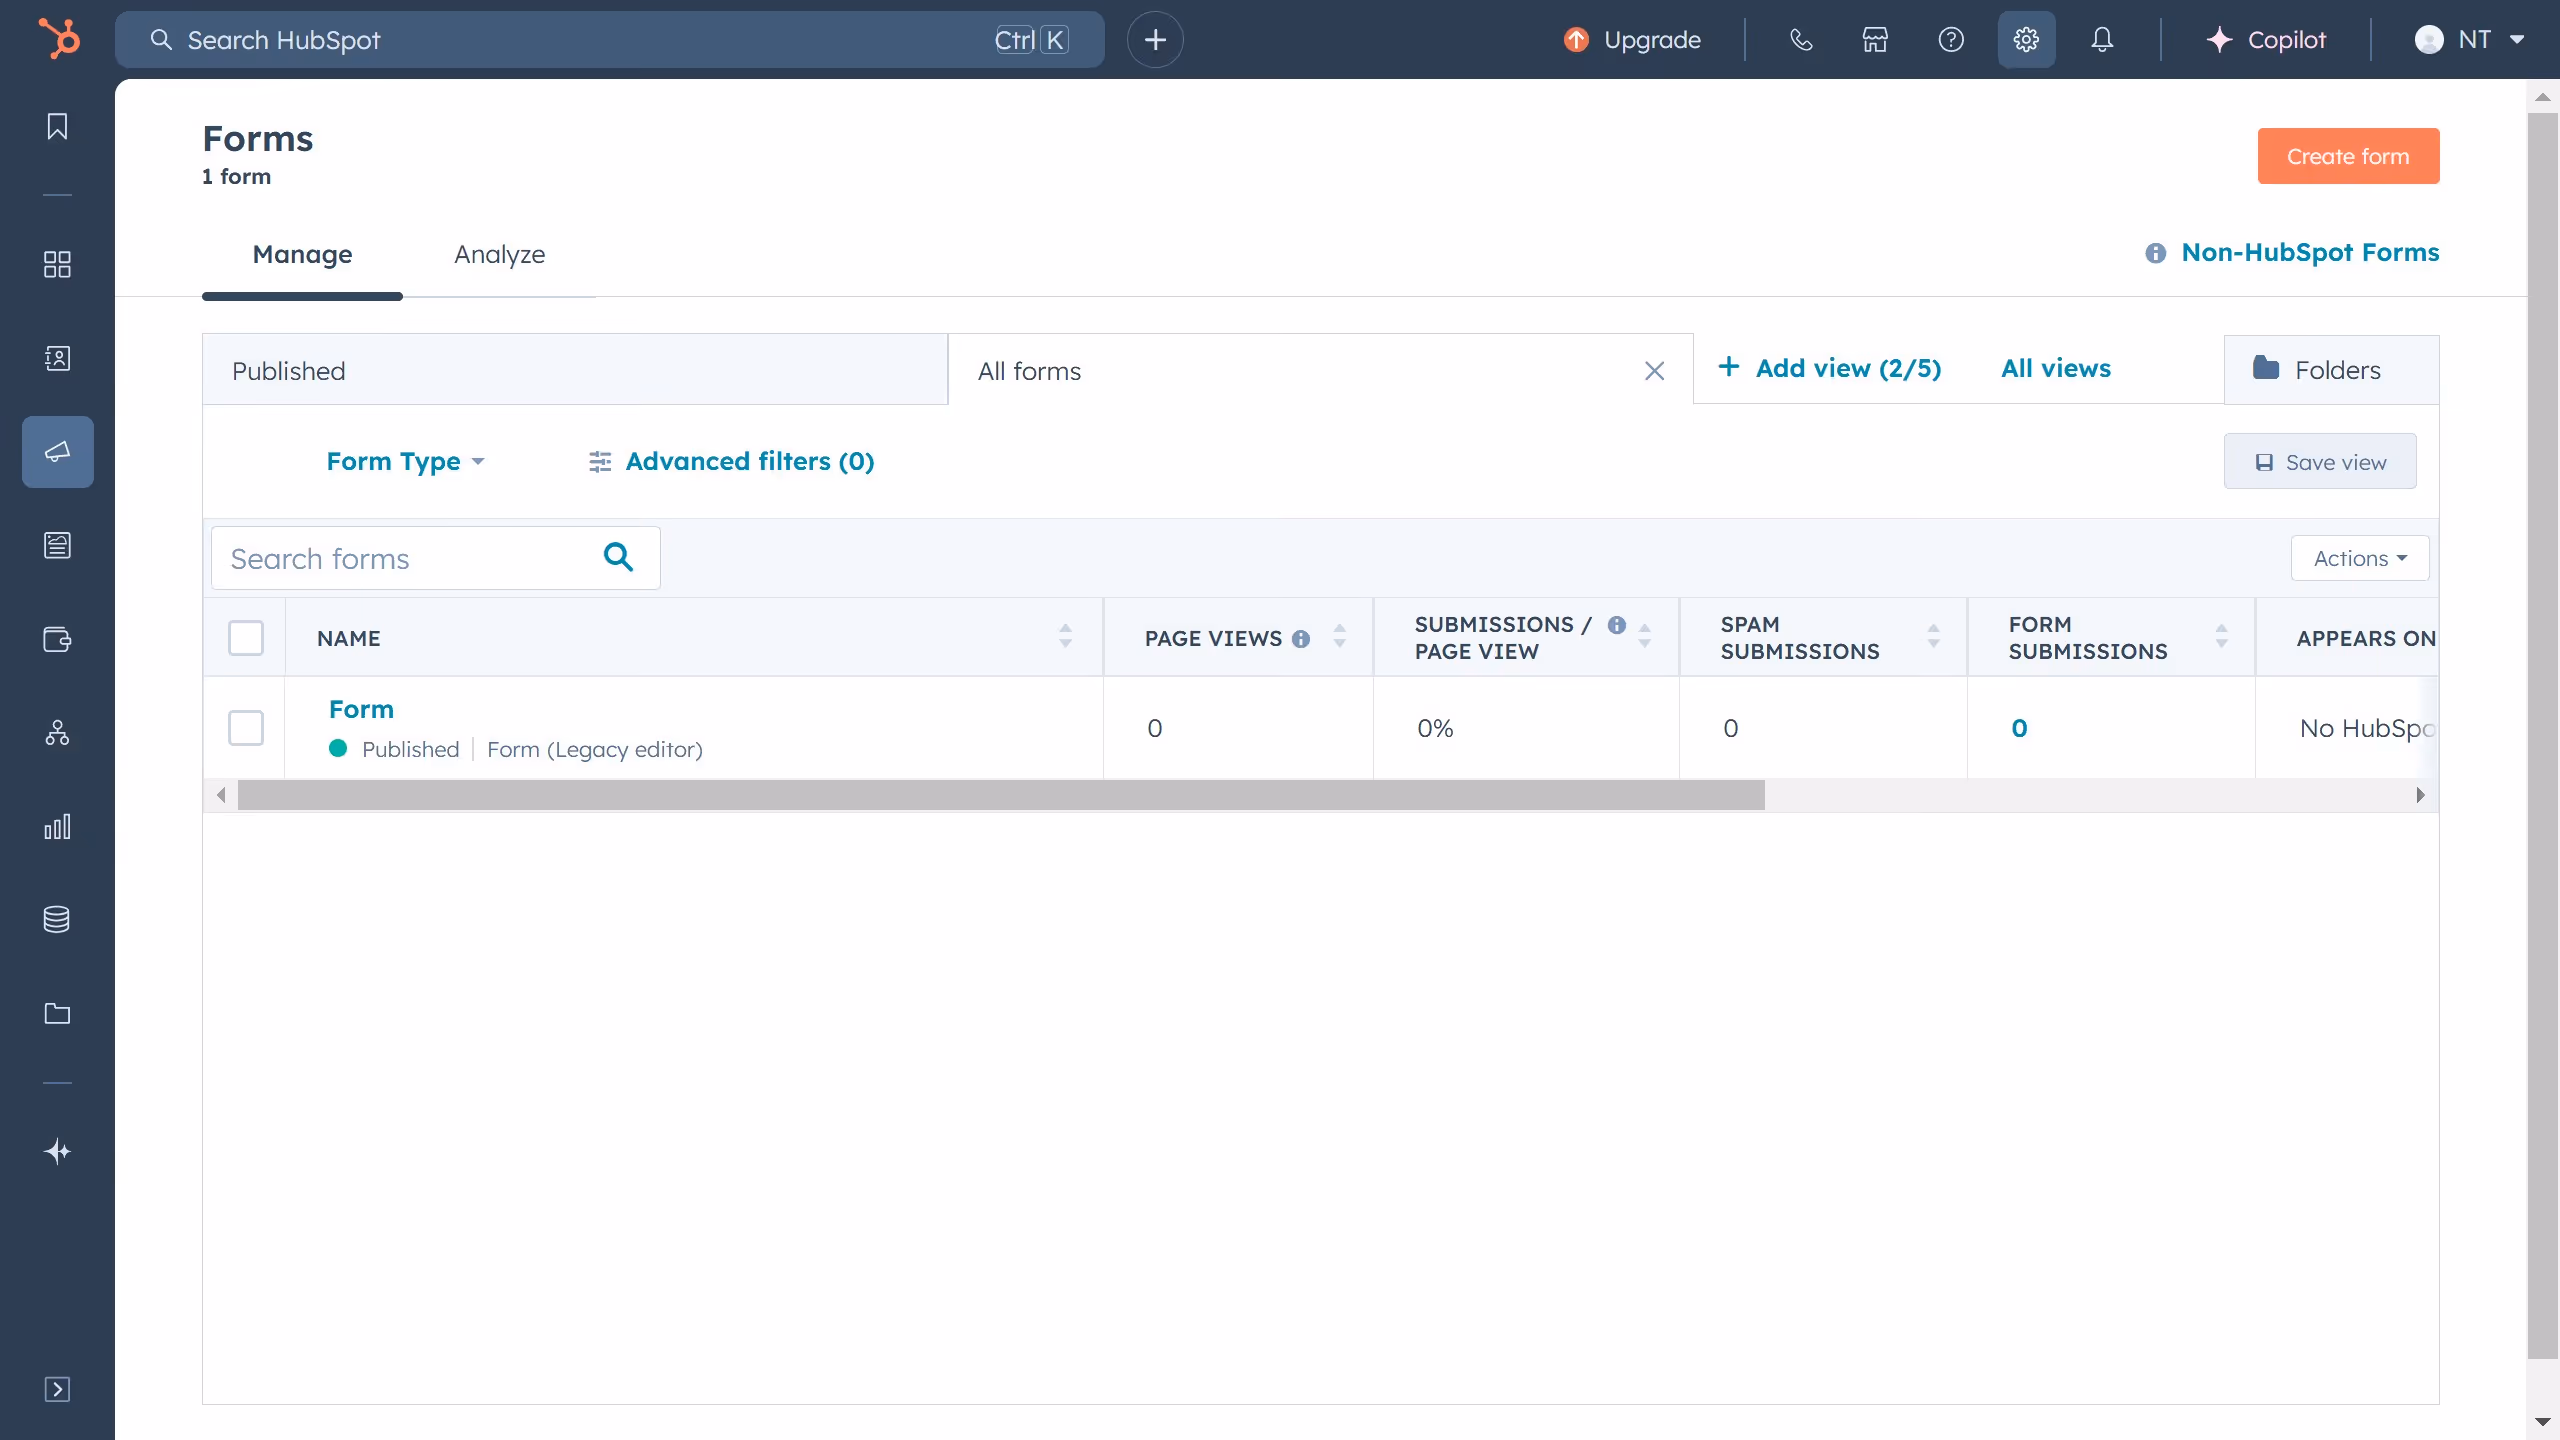Select the checkbox next to Form
The height and width of the screenshot is (1440, 2560).
[246, 728]
